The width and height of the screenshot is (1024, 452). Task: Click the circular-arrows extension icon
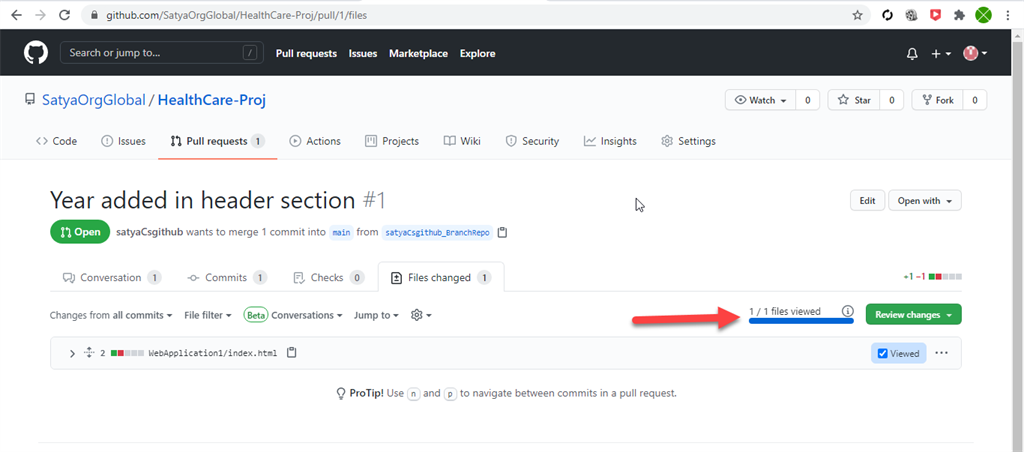click(x=887, y=15)
